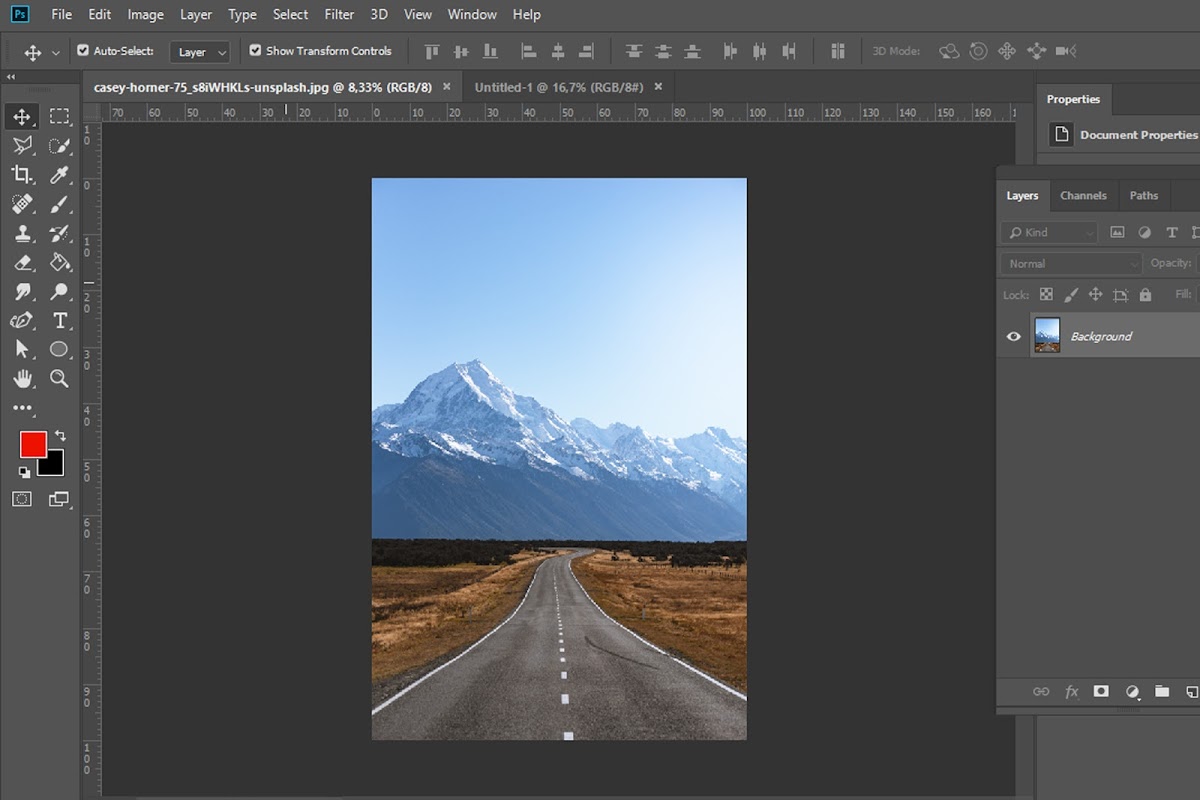Screen dimensions: 1200x800
Task: Open the layer blend mode dropdown
Action: tap(1068, 263)
